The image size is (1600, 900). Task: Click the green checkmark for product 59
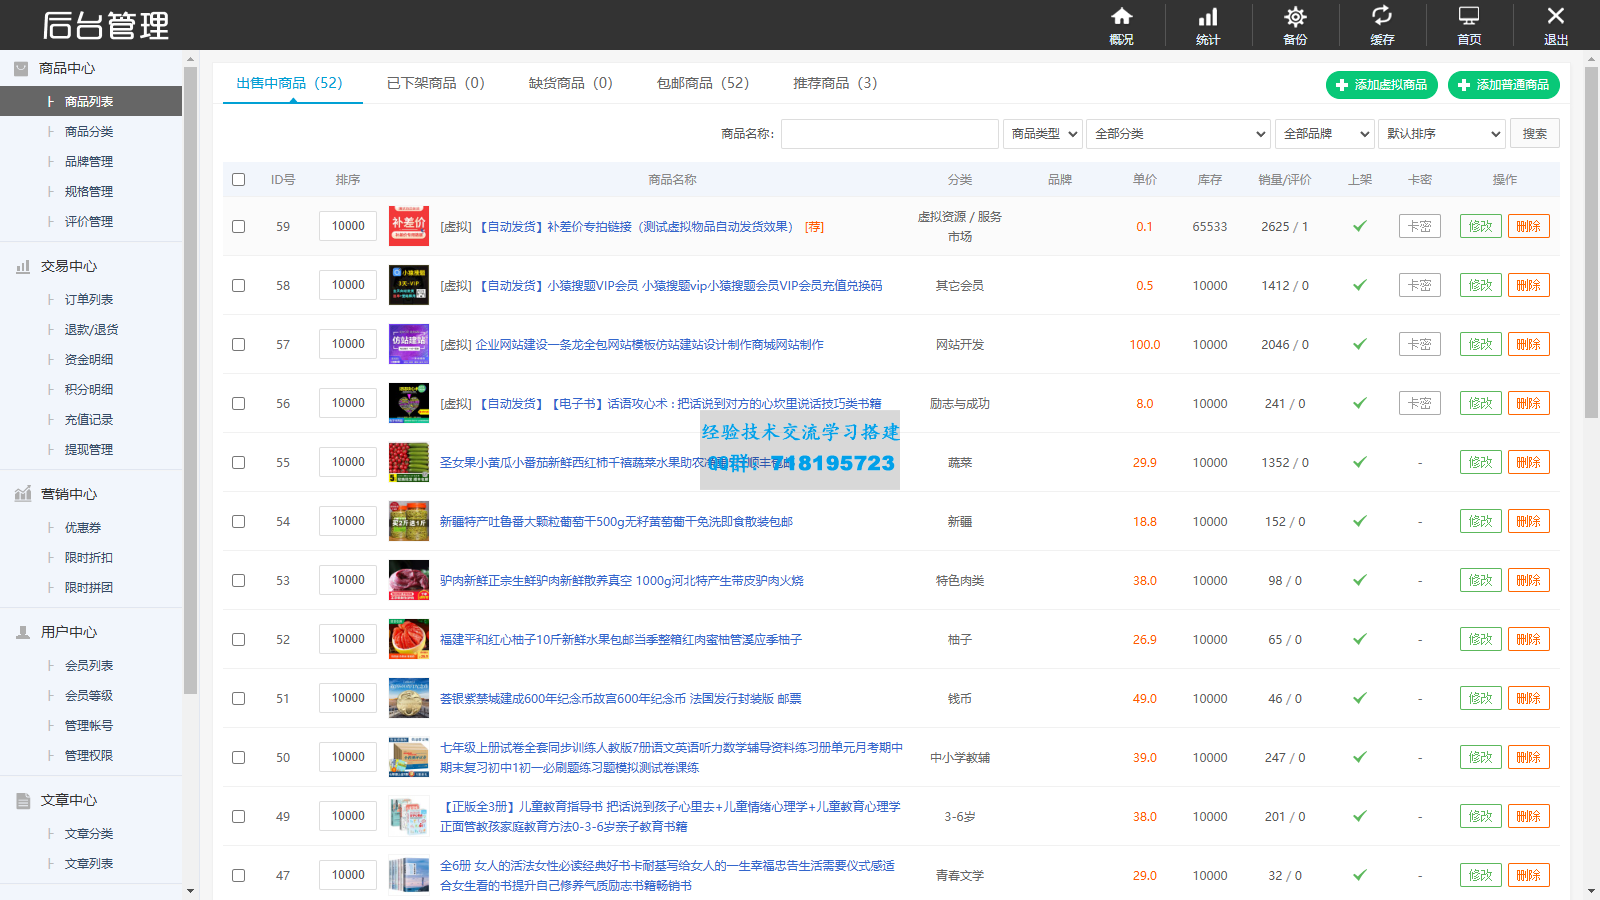point(1359,227)
